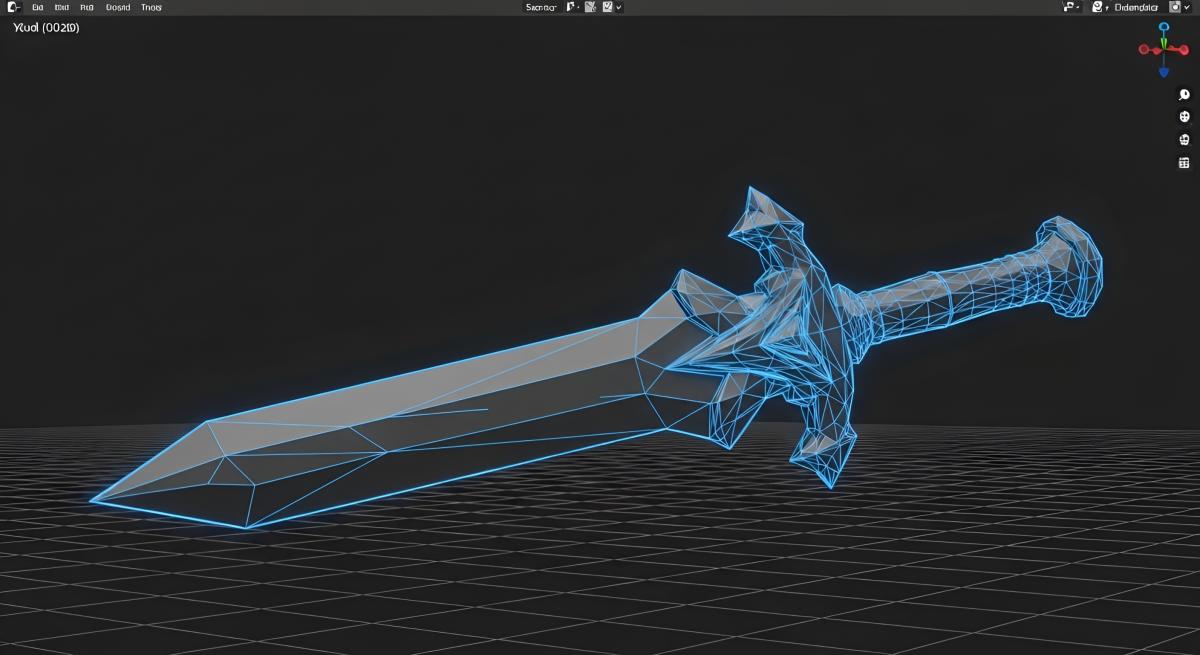Click the top blue circle on navigation gizmo
Screen dimensions: 1200x655
1163,27
